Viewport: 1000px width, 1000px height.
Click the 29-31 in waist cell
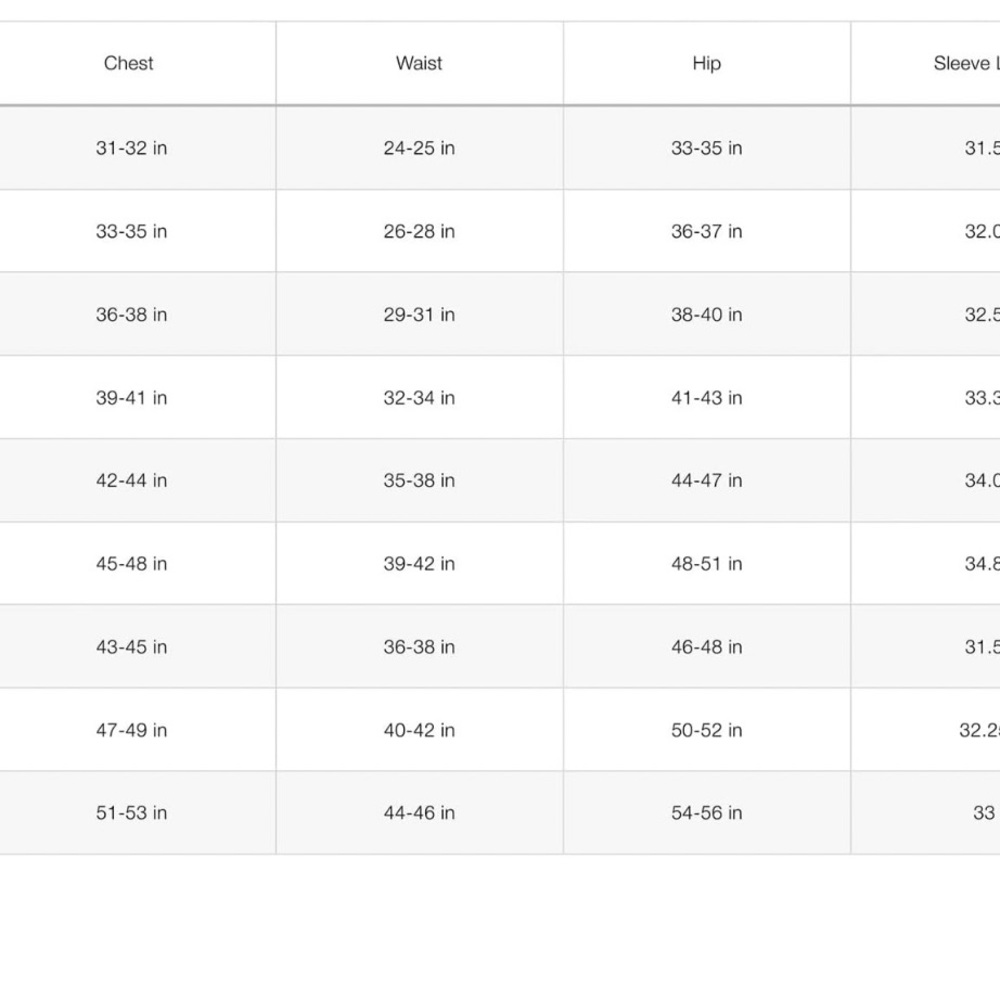click(x=420, y=314)
